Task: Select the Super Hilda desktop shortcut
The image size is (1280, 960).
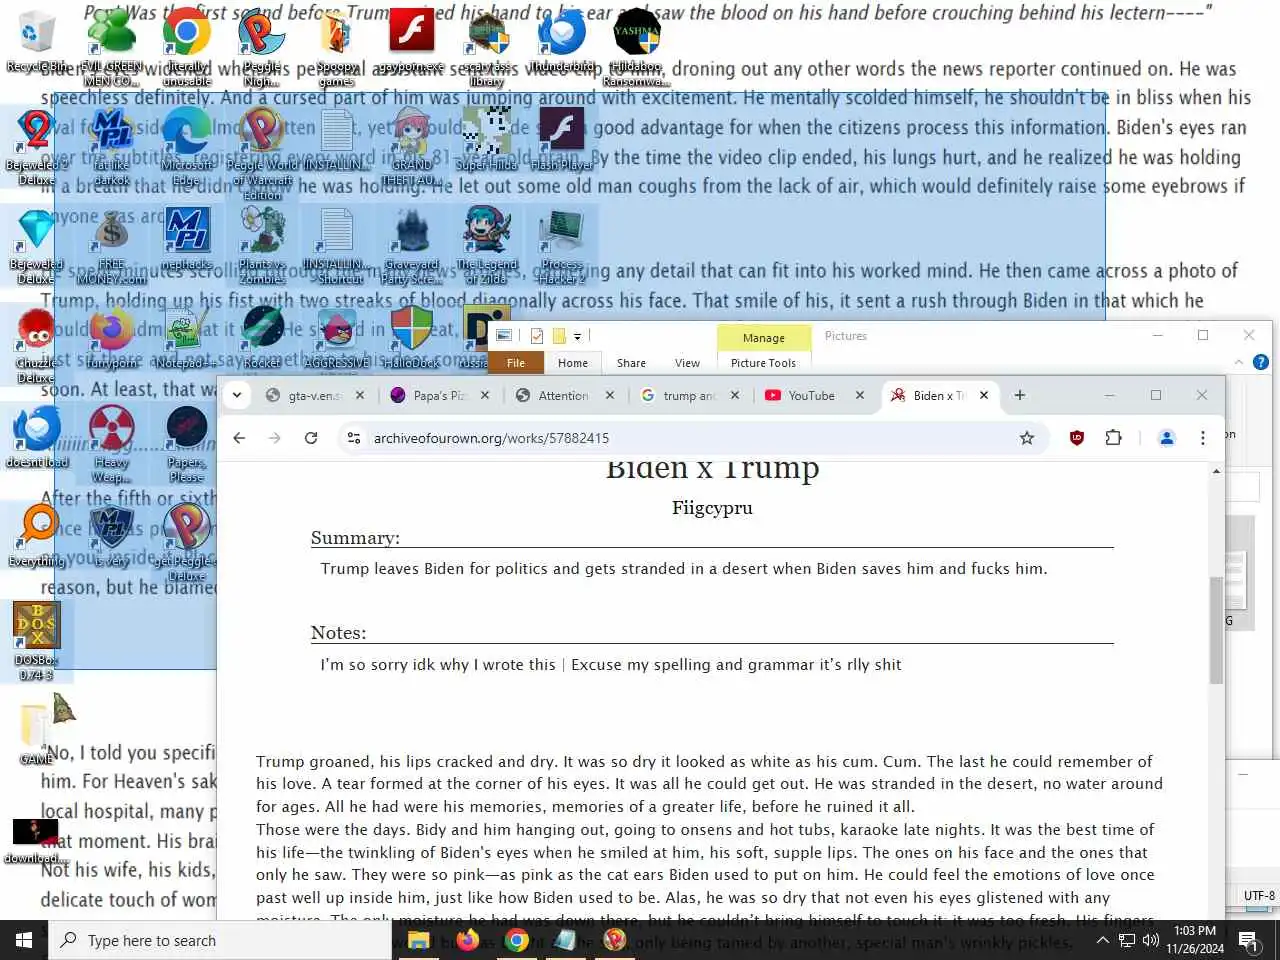Action: 486,138
